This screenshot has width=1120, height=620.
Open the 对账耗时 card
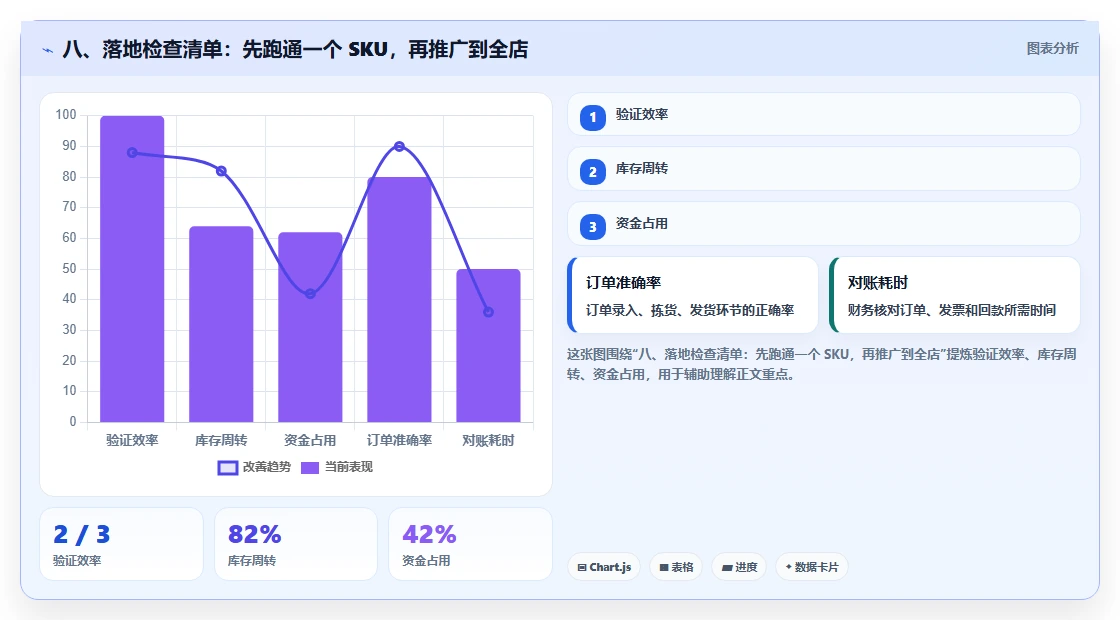pos(954,295)
